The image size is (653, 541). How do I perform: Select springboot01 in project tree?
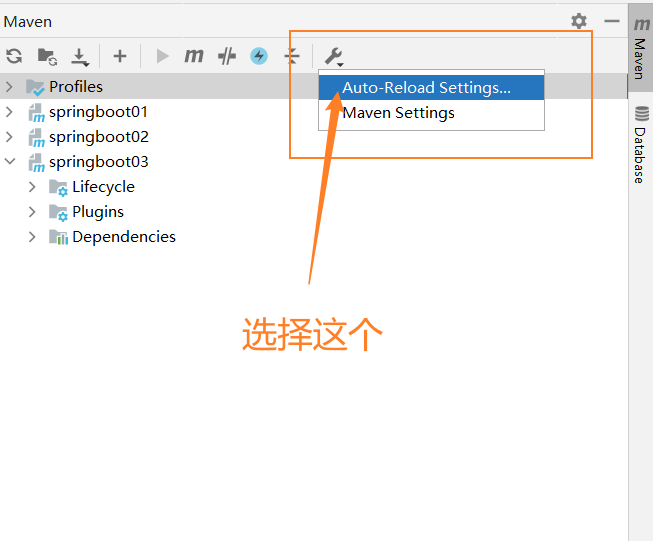click(x=98, y=112)
